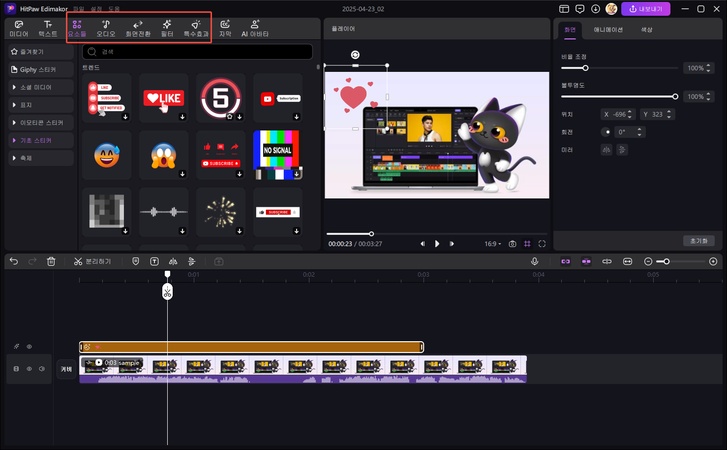Expand the 기초 스티커 category
Image resolution: width=727 pixels, height=450 pixels.
pyautogui.click(x=41, y=140)
